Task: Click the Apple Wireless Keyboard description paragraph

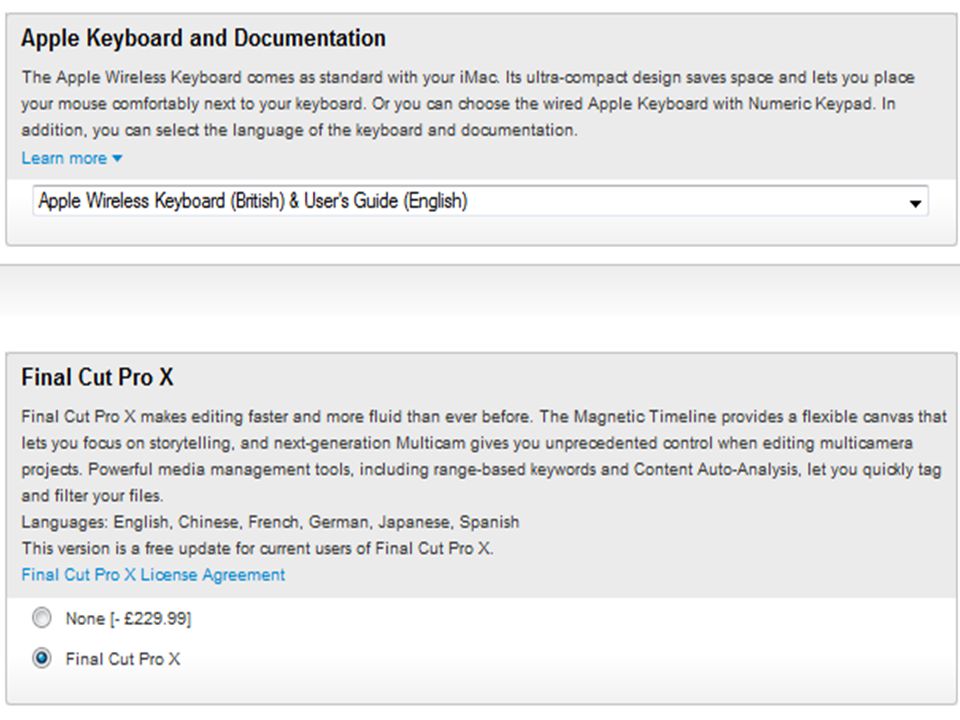Action: (468, 104)
